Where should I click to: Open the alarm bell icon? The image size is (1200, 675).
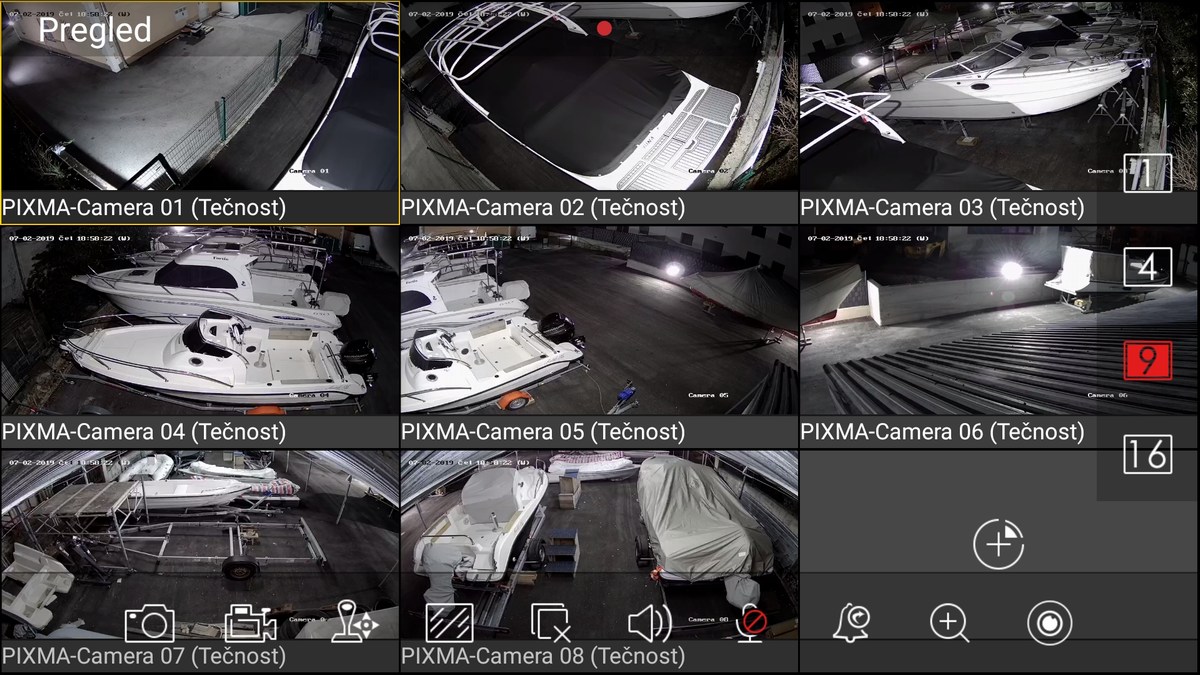(849, 623)
